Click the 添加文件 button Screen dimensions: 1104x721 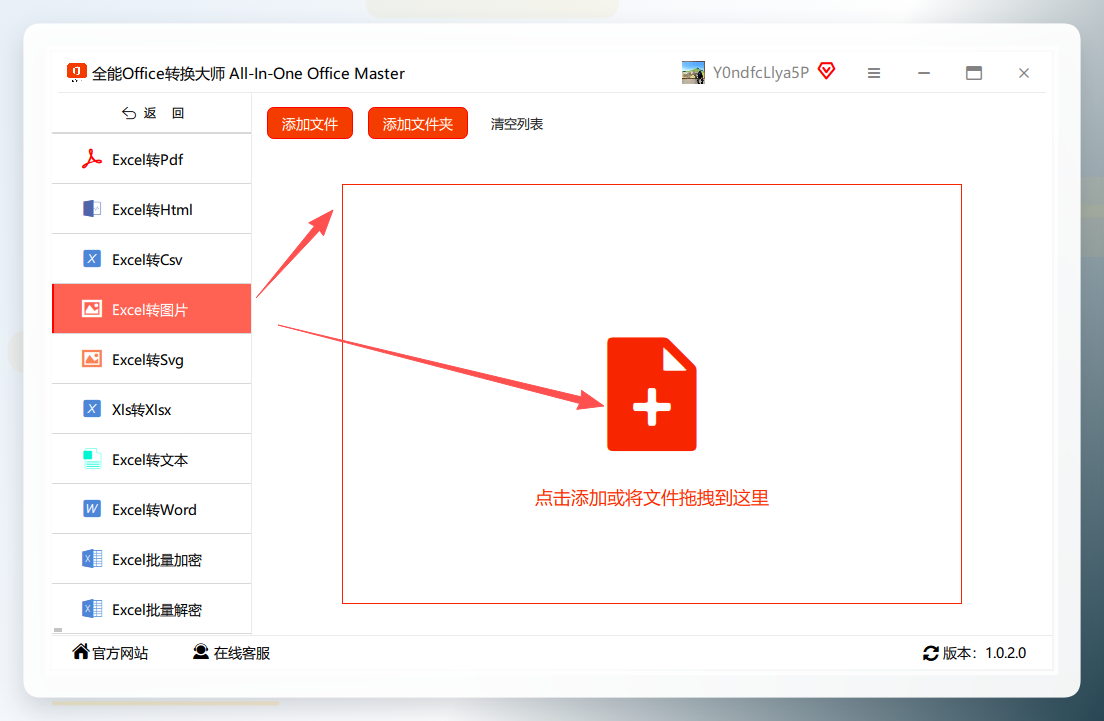pyautogui.click(x=310, y=124)
